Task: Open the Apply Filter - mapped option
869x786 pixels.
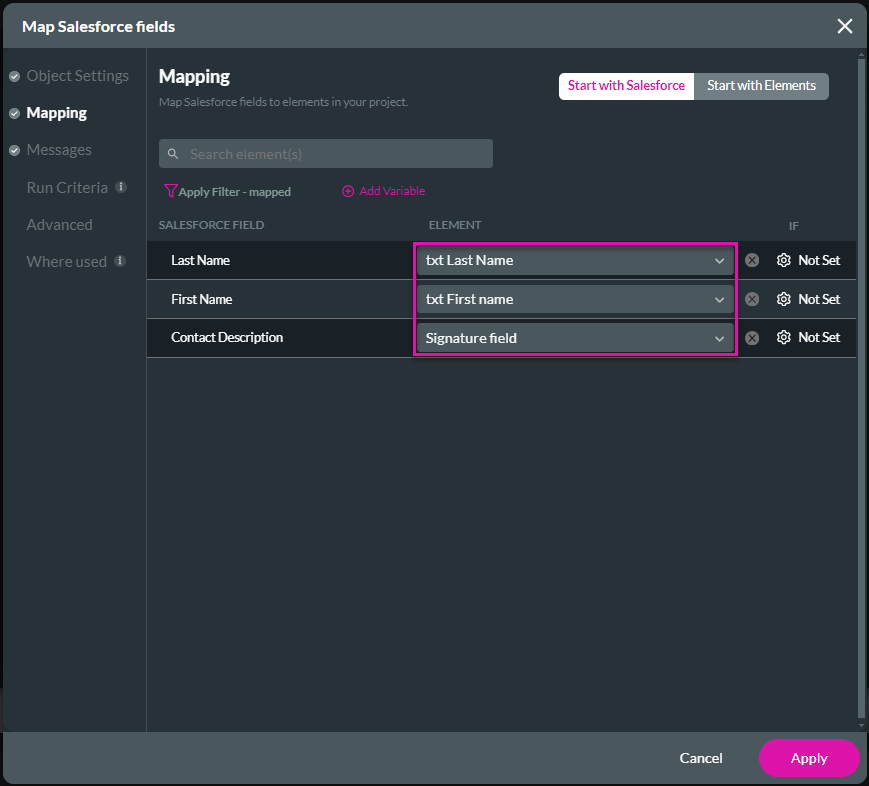Action: click(x=227, y=191)
